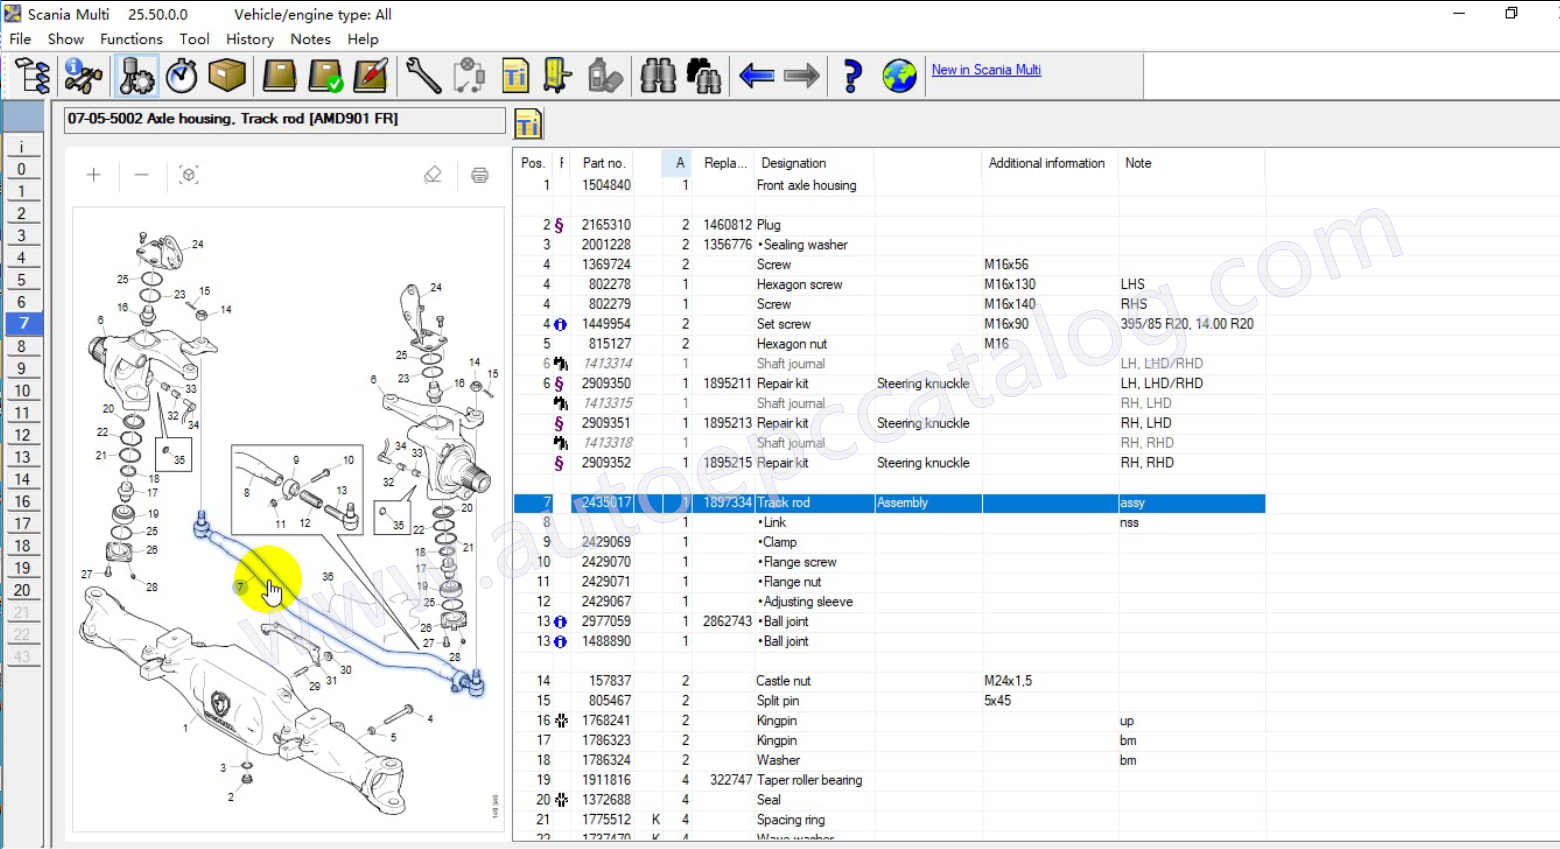Open the vehicle information chassis icon
This screenshot has height=849, width=1560.
tap(83, 76)
